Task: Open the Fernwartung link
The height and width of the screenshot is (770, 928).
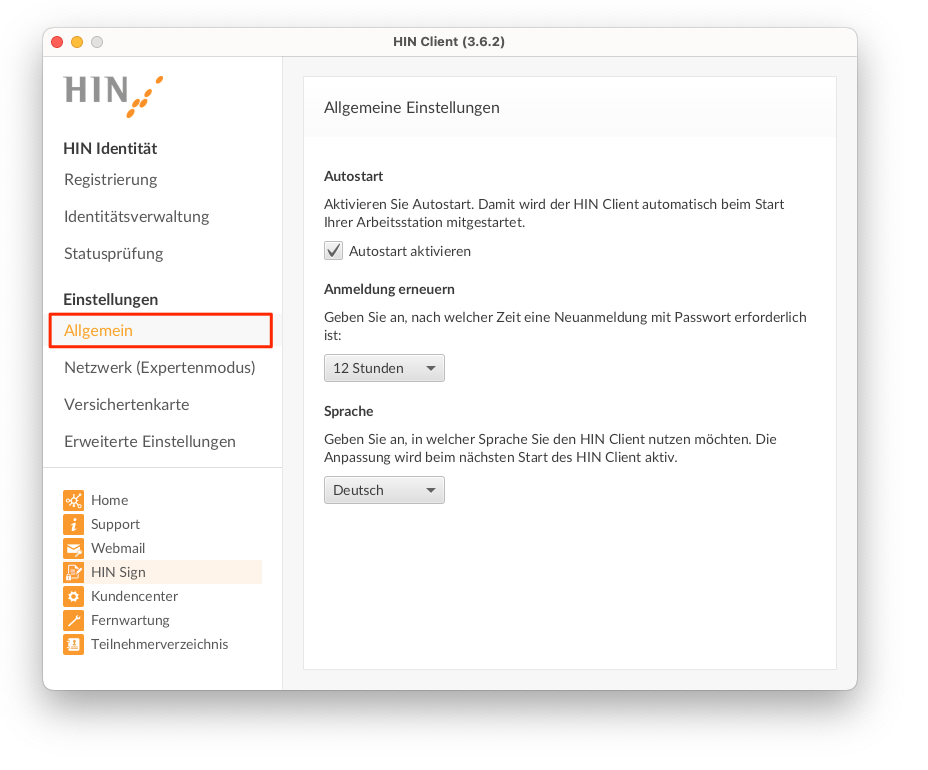Action: click(130, 620)
